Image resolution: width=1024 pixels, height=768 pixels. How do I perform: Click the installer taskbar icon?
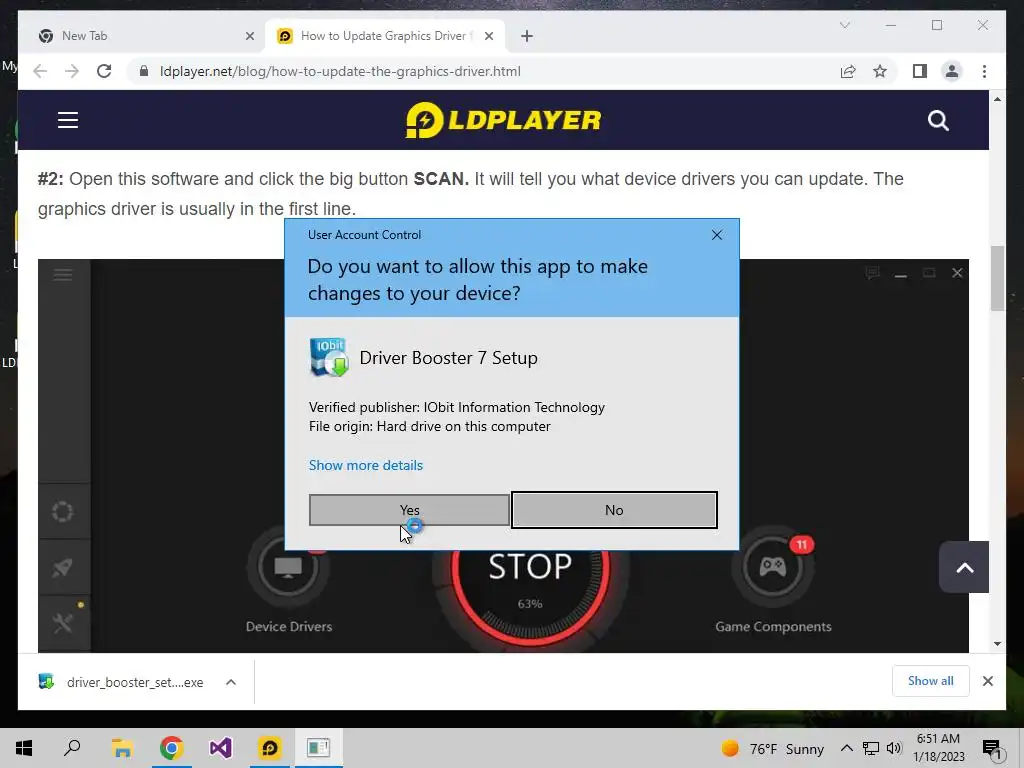318,748
